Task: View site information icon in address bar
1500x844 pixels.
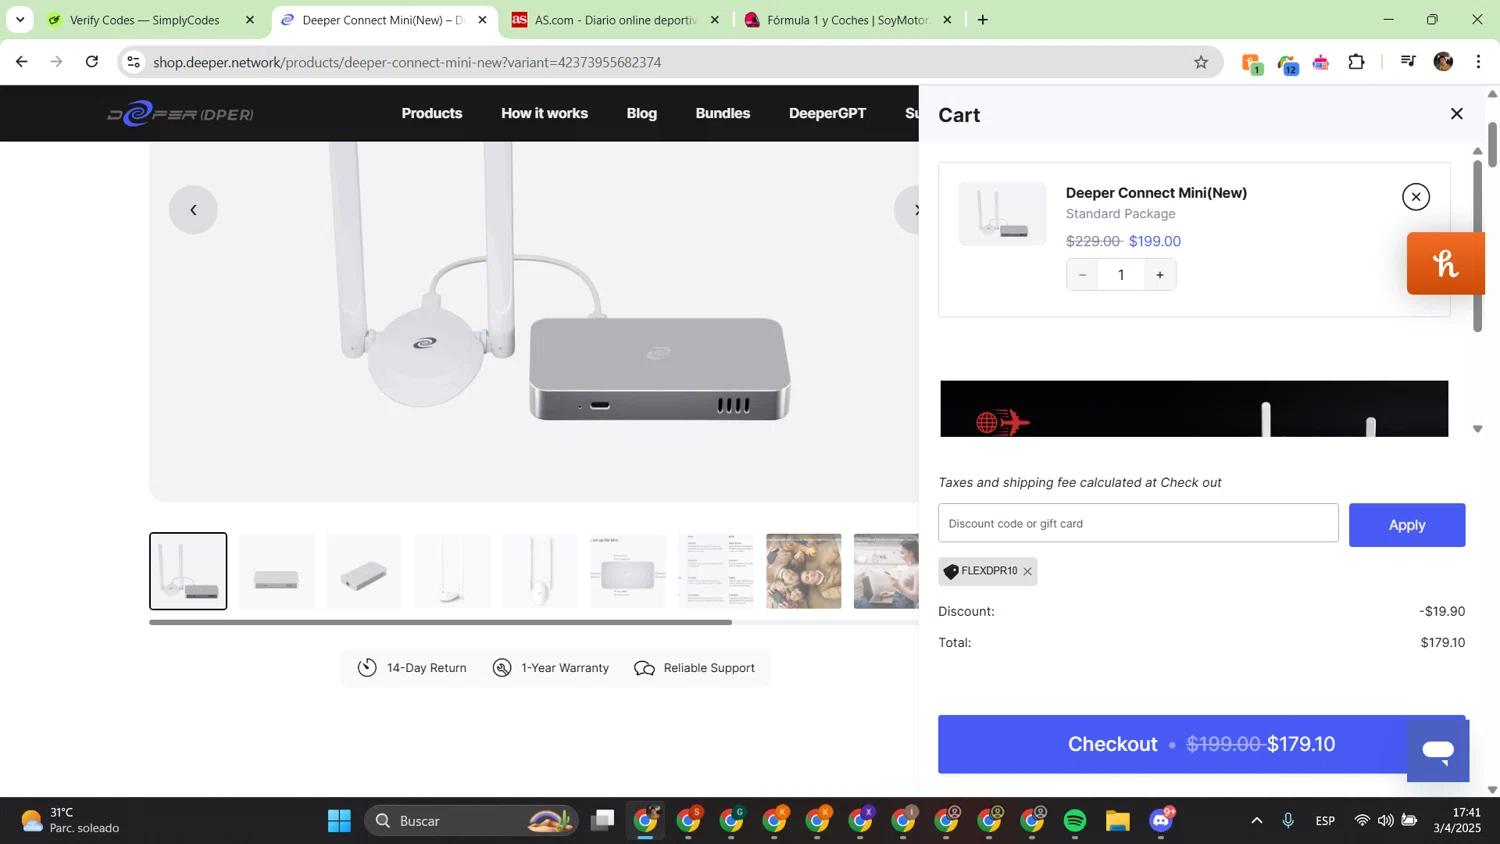Action: click(133, 62)
